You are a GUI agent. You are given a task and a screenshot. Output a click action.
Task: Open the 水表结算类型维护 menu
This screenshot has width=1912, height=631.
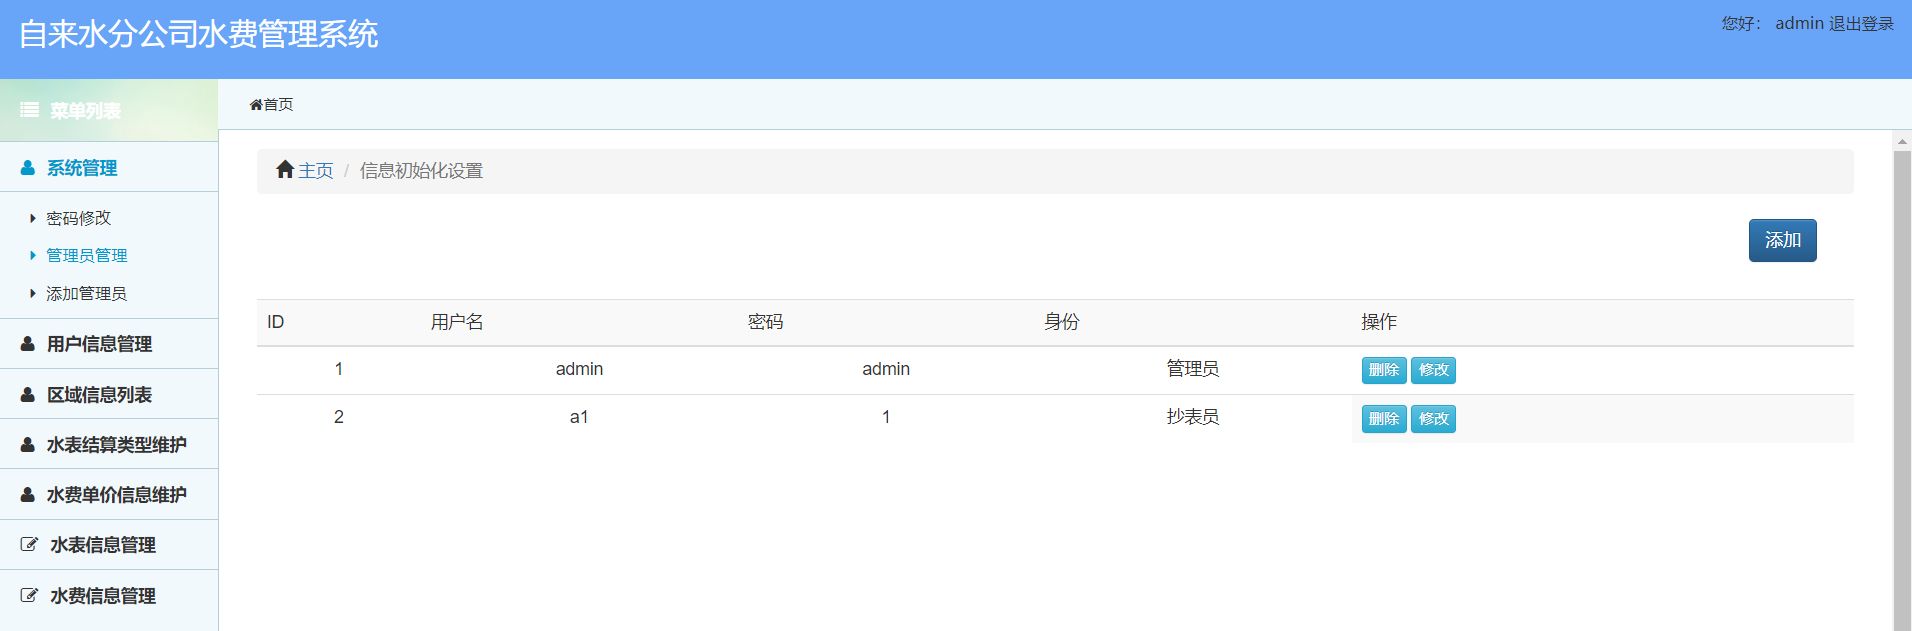pos(109,444)
